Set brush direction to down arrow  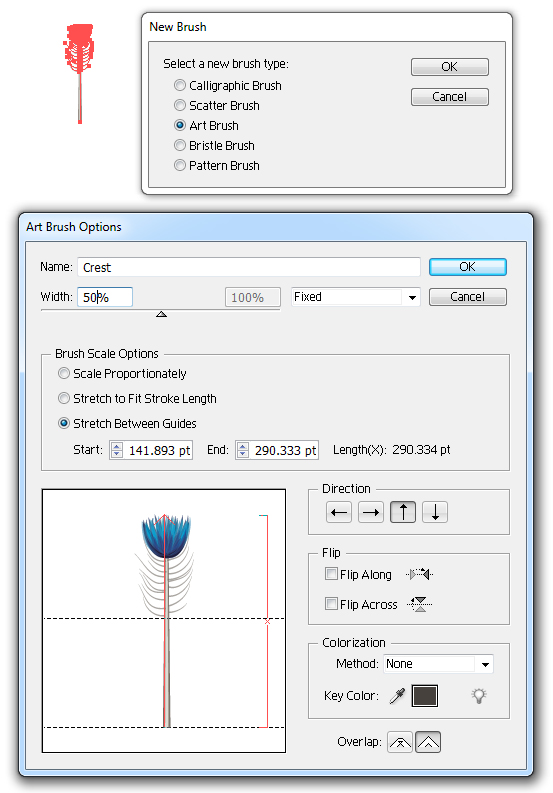point(435,512)
